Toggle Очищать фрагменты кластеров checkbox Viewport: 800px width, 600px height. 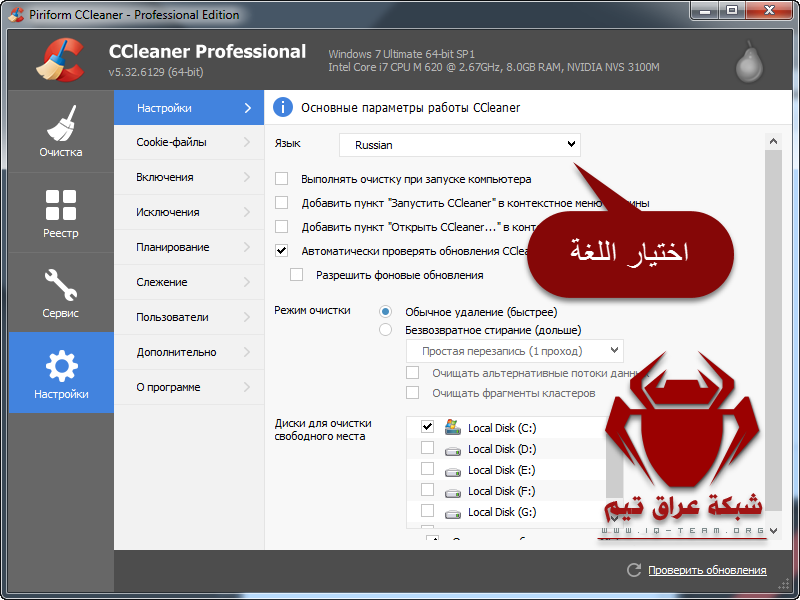tap(412, 392)
